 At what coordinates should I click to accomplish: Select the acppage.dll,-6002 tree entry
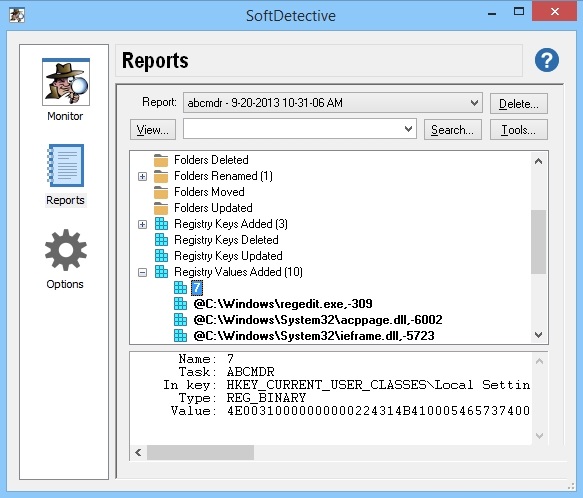click(318, 320)
